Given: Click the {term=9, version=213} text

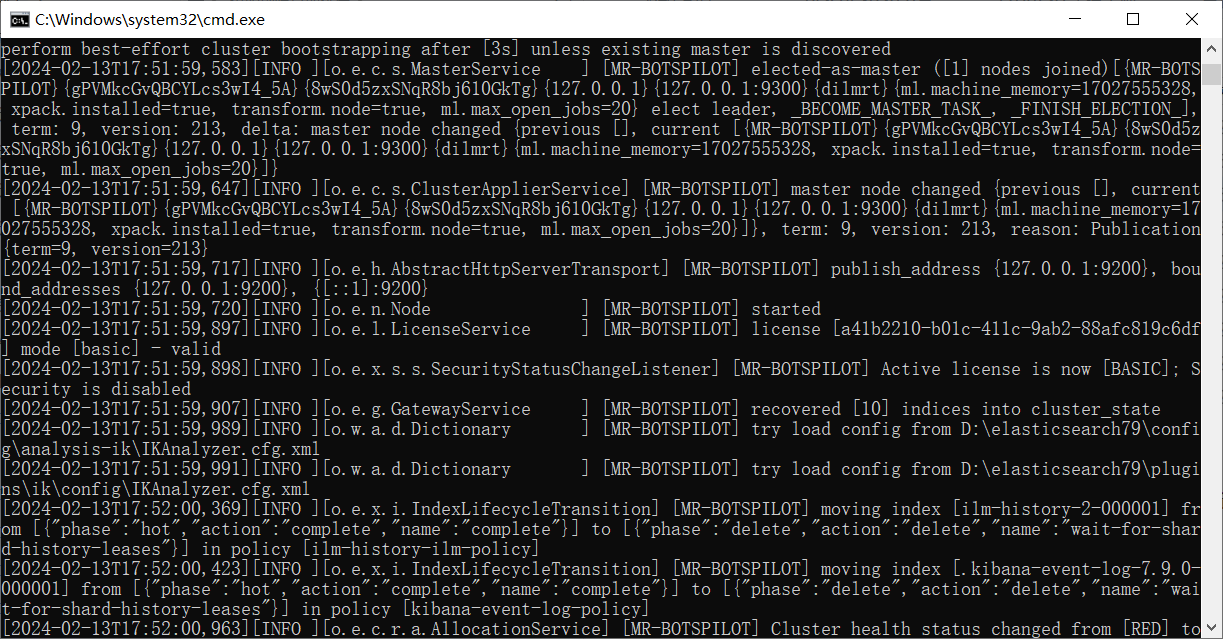Looking at the screenshot, I should [106, 249].
